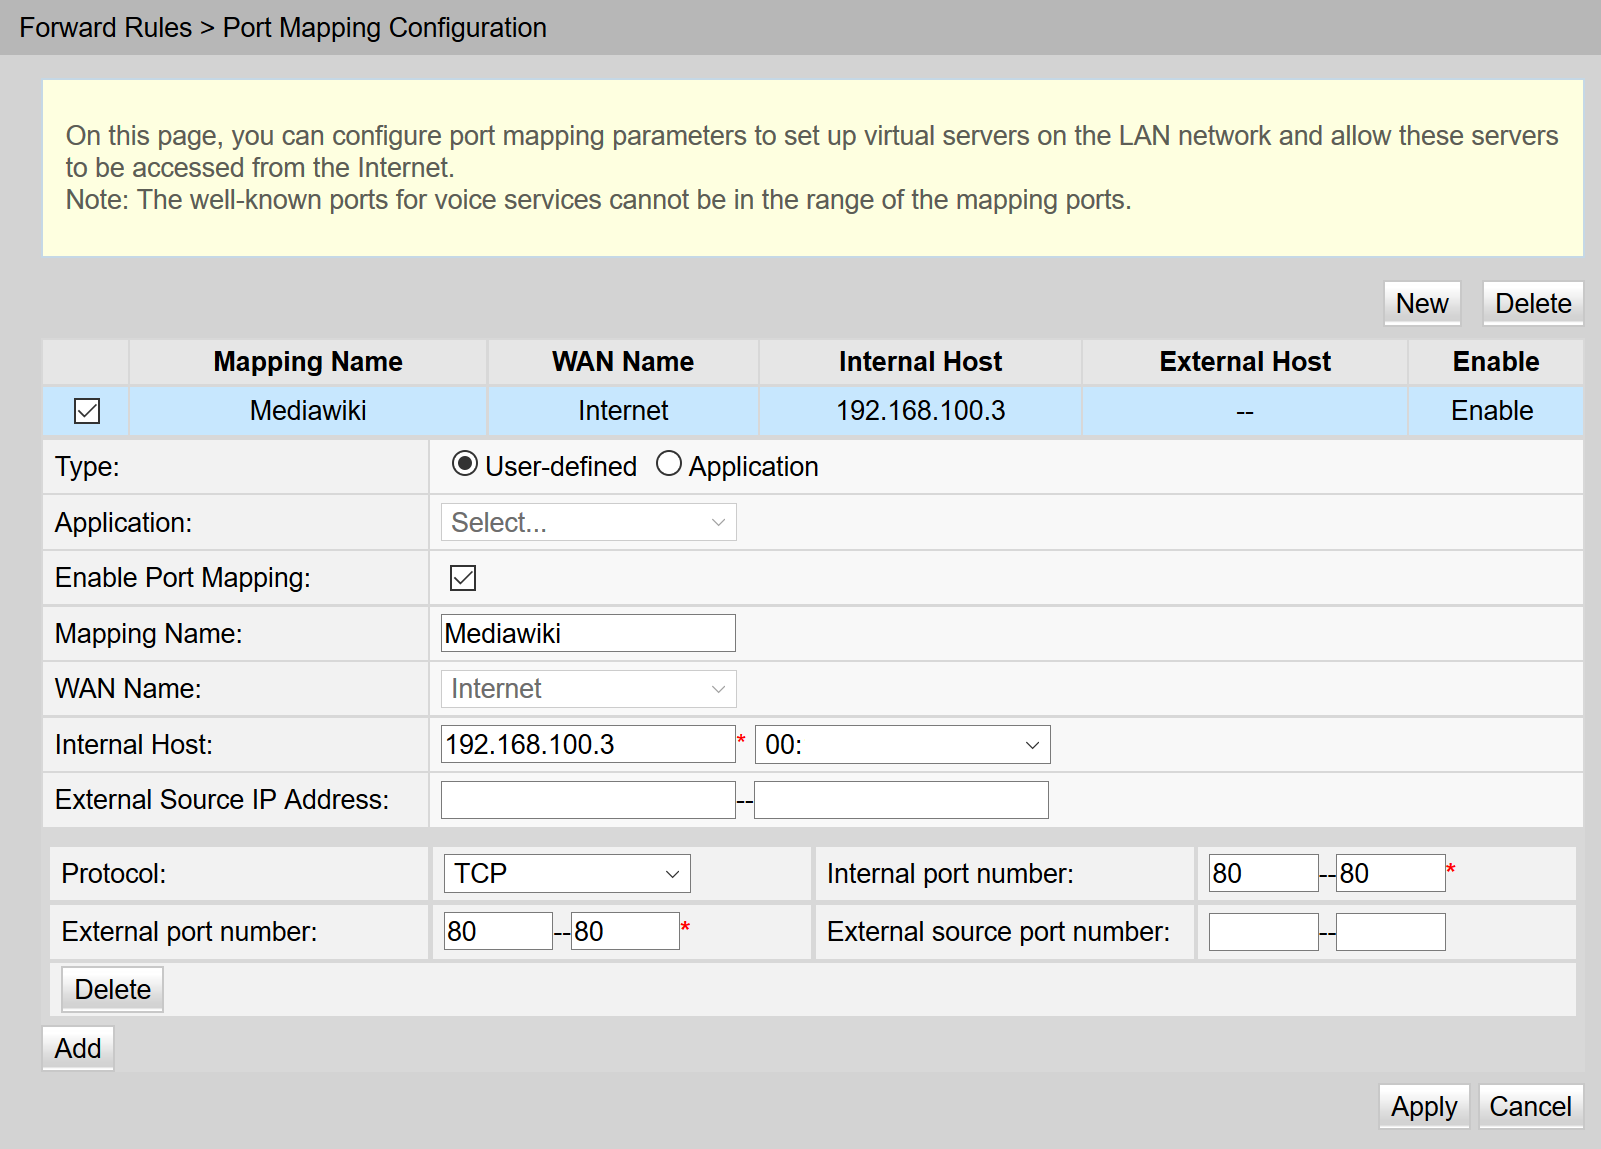Screen dimensions: 1601x1149
Task: Choose the Application type radio button
Action: [668, 464]
